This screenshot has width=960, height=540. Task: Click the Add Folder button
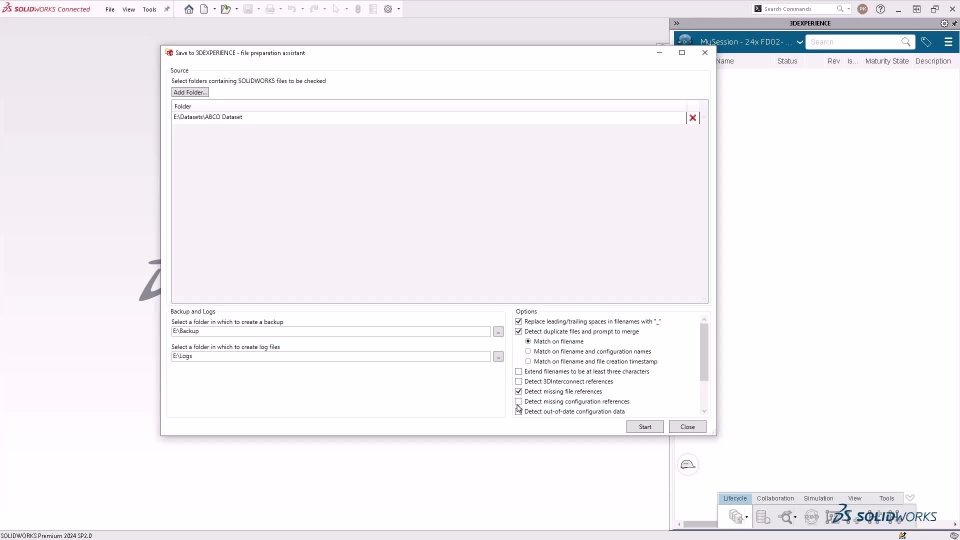pos(190,92)
